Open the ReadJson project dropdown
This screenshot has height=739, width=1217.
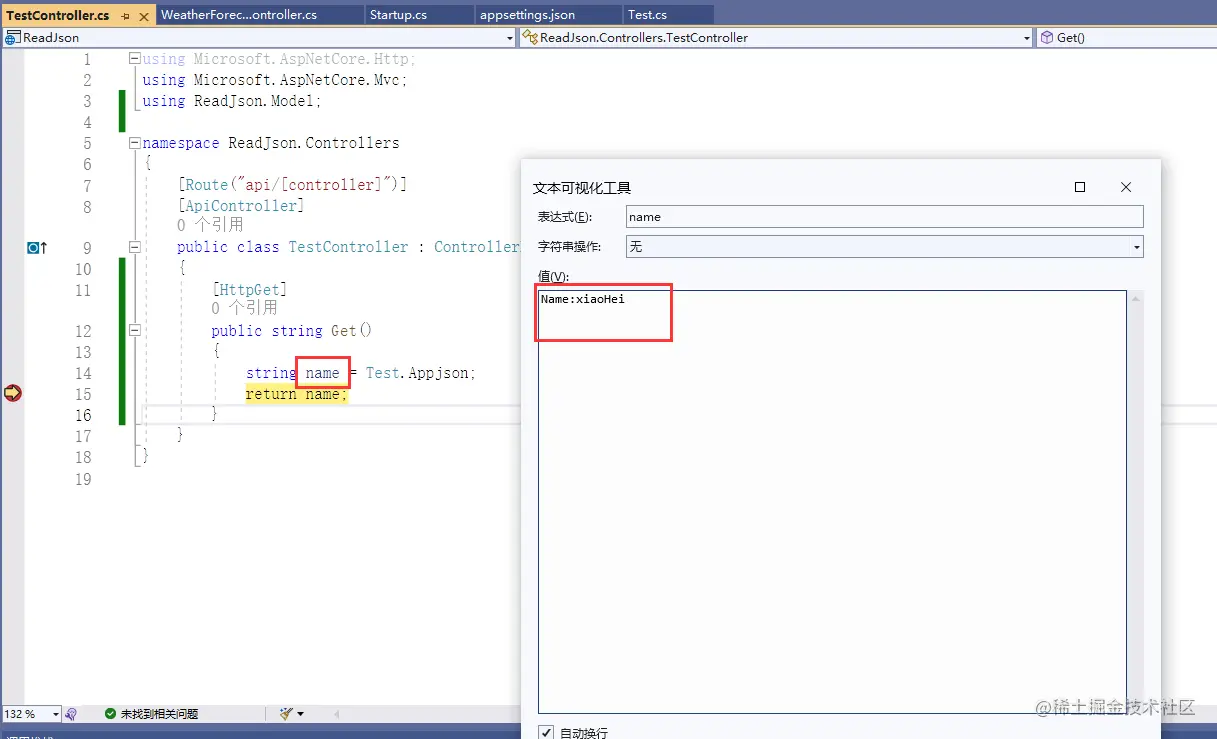tap(510, 38)
